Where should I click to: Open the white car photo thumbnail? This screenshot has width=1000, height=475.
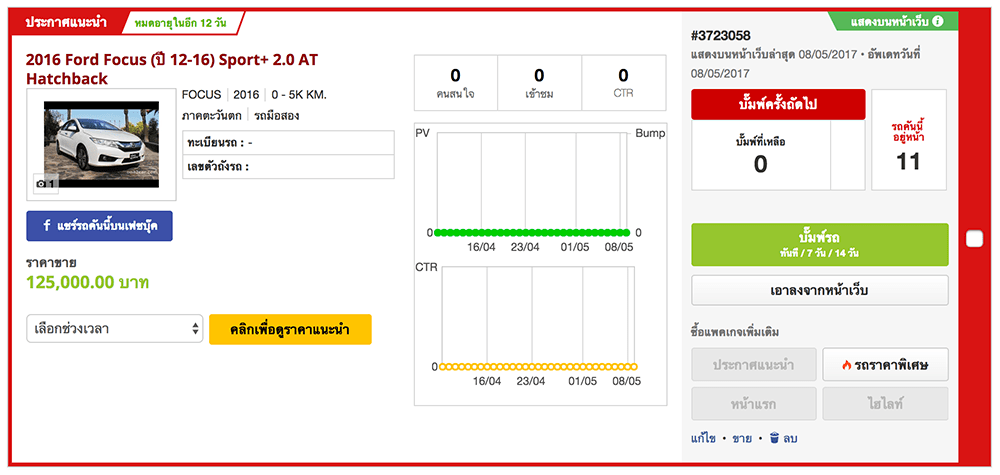101,144
